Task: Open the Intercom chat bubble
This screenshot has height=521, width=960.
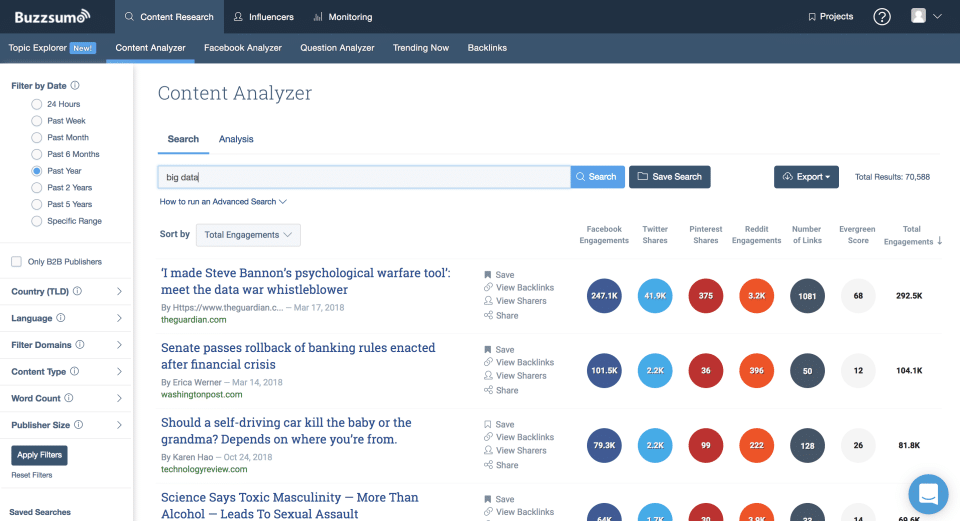Action: coord(927,494)
